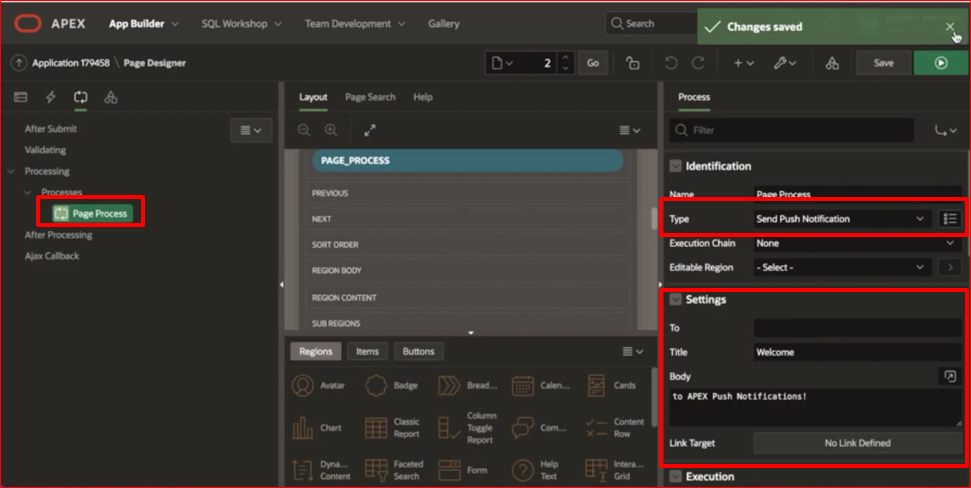Switch to the Items gallery tab
Image resolution: width=971 pixels, height=488 pixels.
pos(367,352)
